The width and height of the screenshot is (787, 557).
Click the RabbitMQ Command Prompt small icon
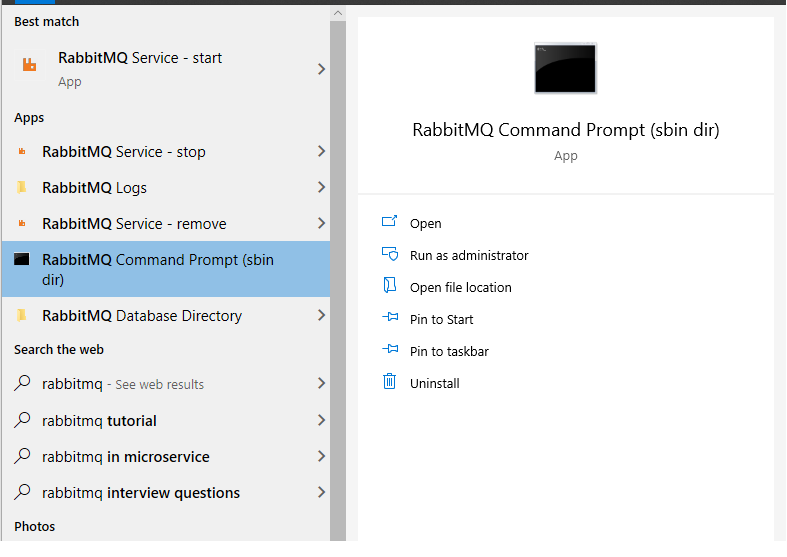[x=22, y=259]
